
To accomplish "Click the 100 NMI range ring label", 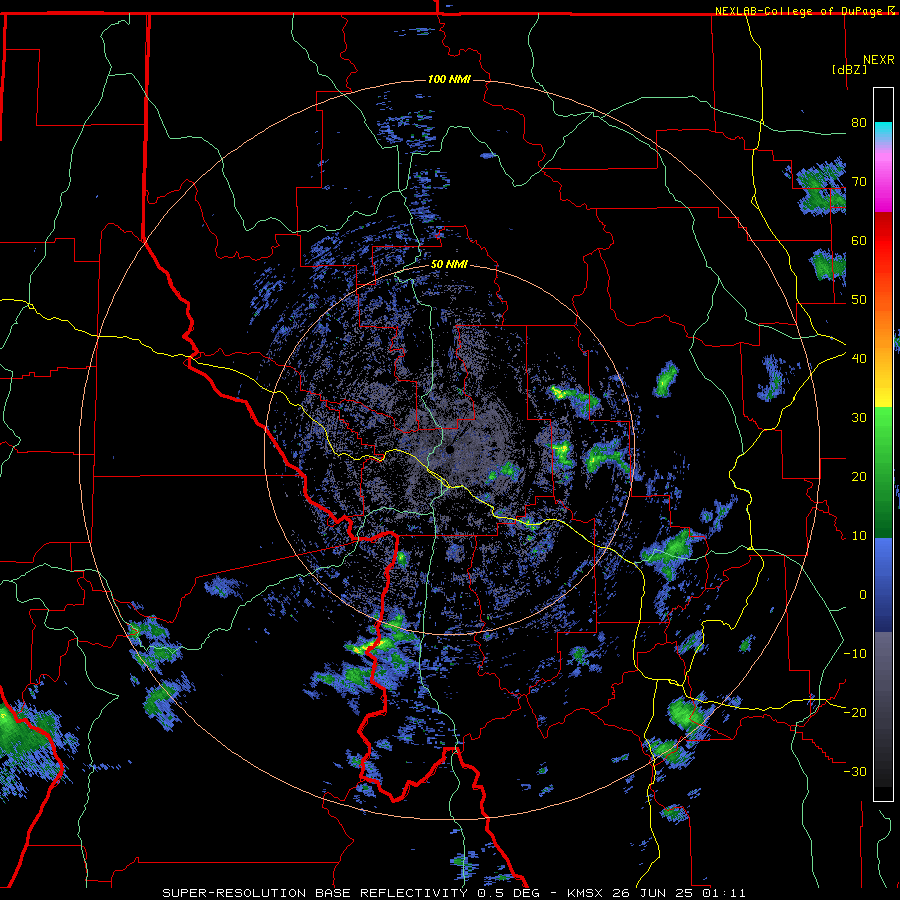I will click(449, 79).
